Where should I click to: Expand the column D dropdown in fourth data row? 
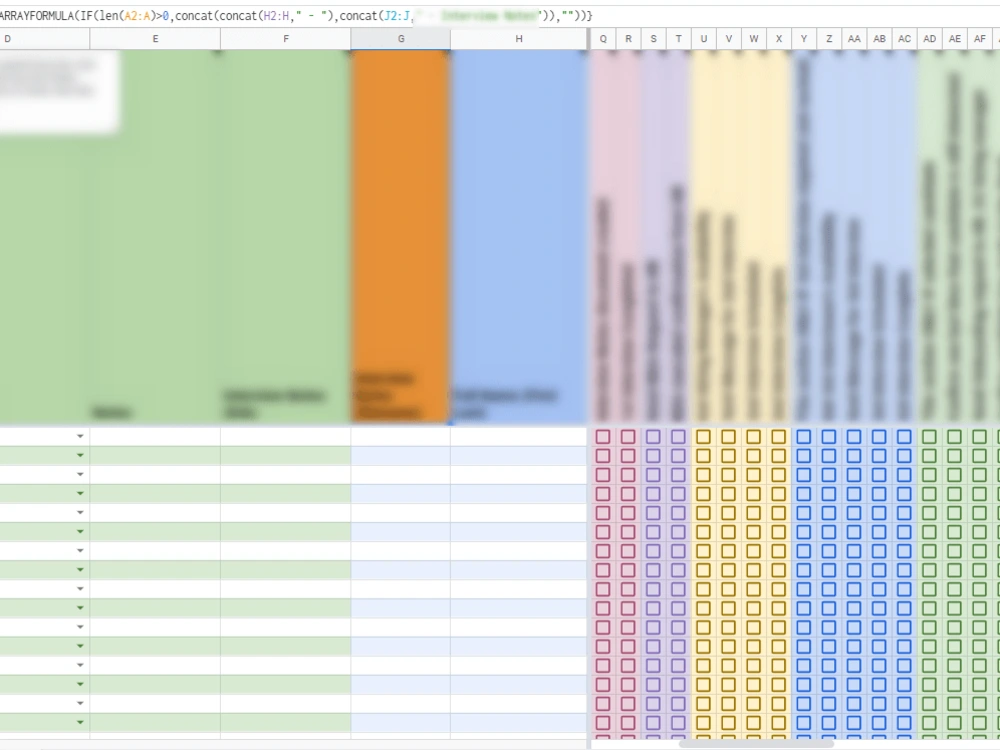coord(80,494)
